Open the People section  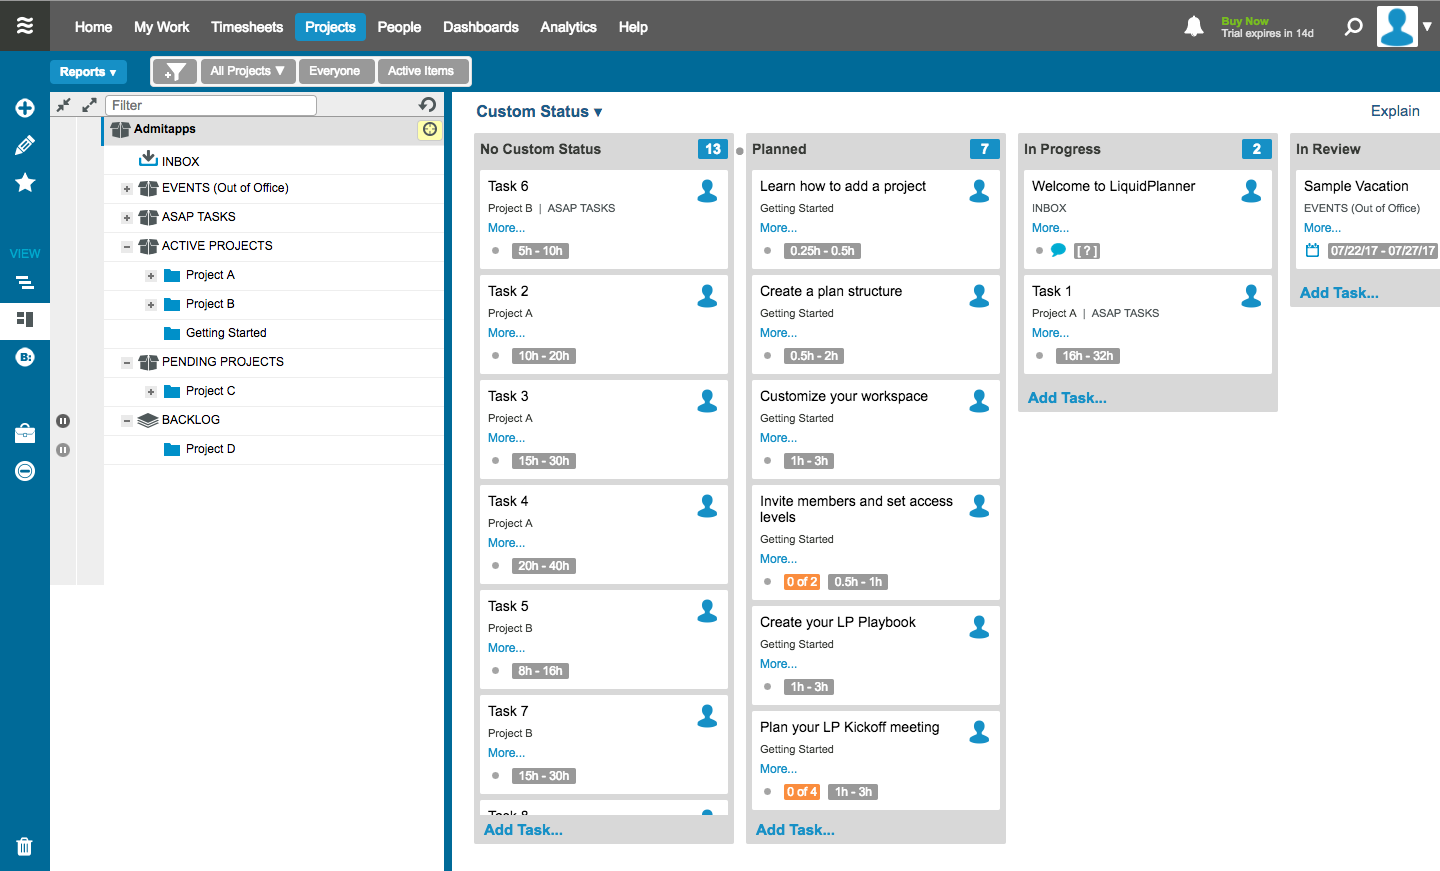(399, 27)
